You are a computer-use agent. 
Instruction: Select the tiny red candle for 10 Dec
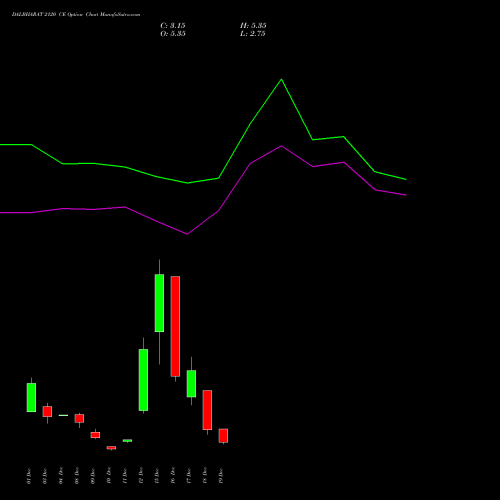(x=111, y=448)
